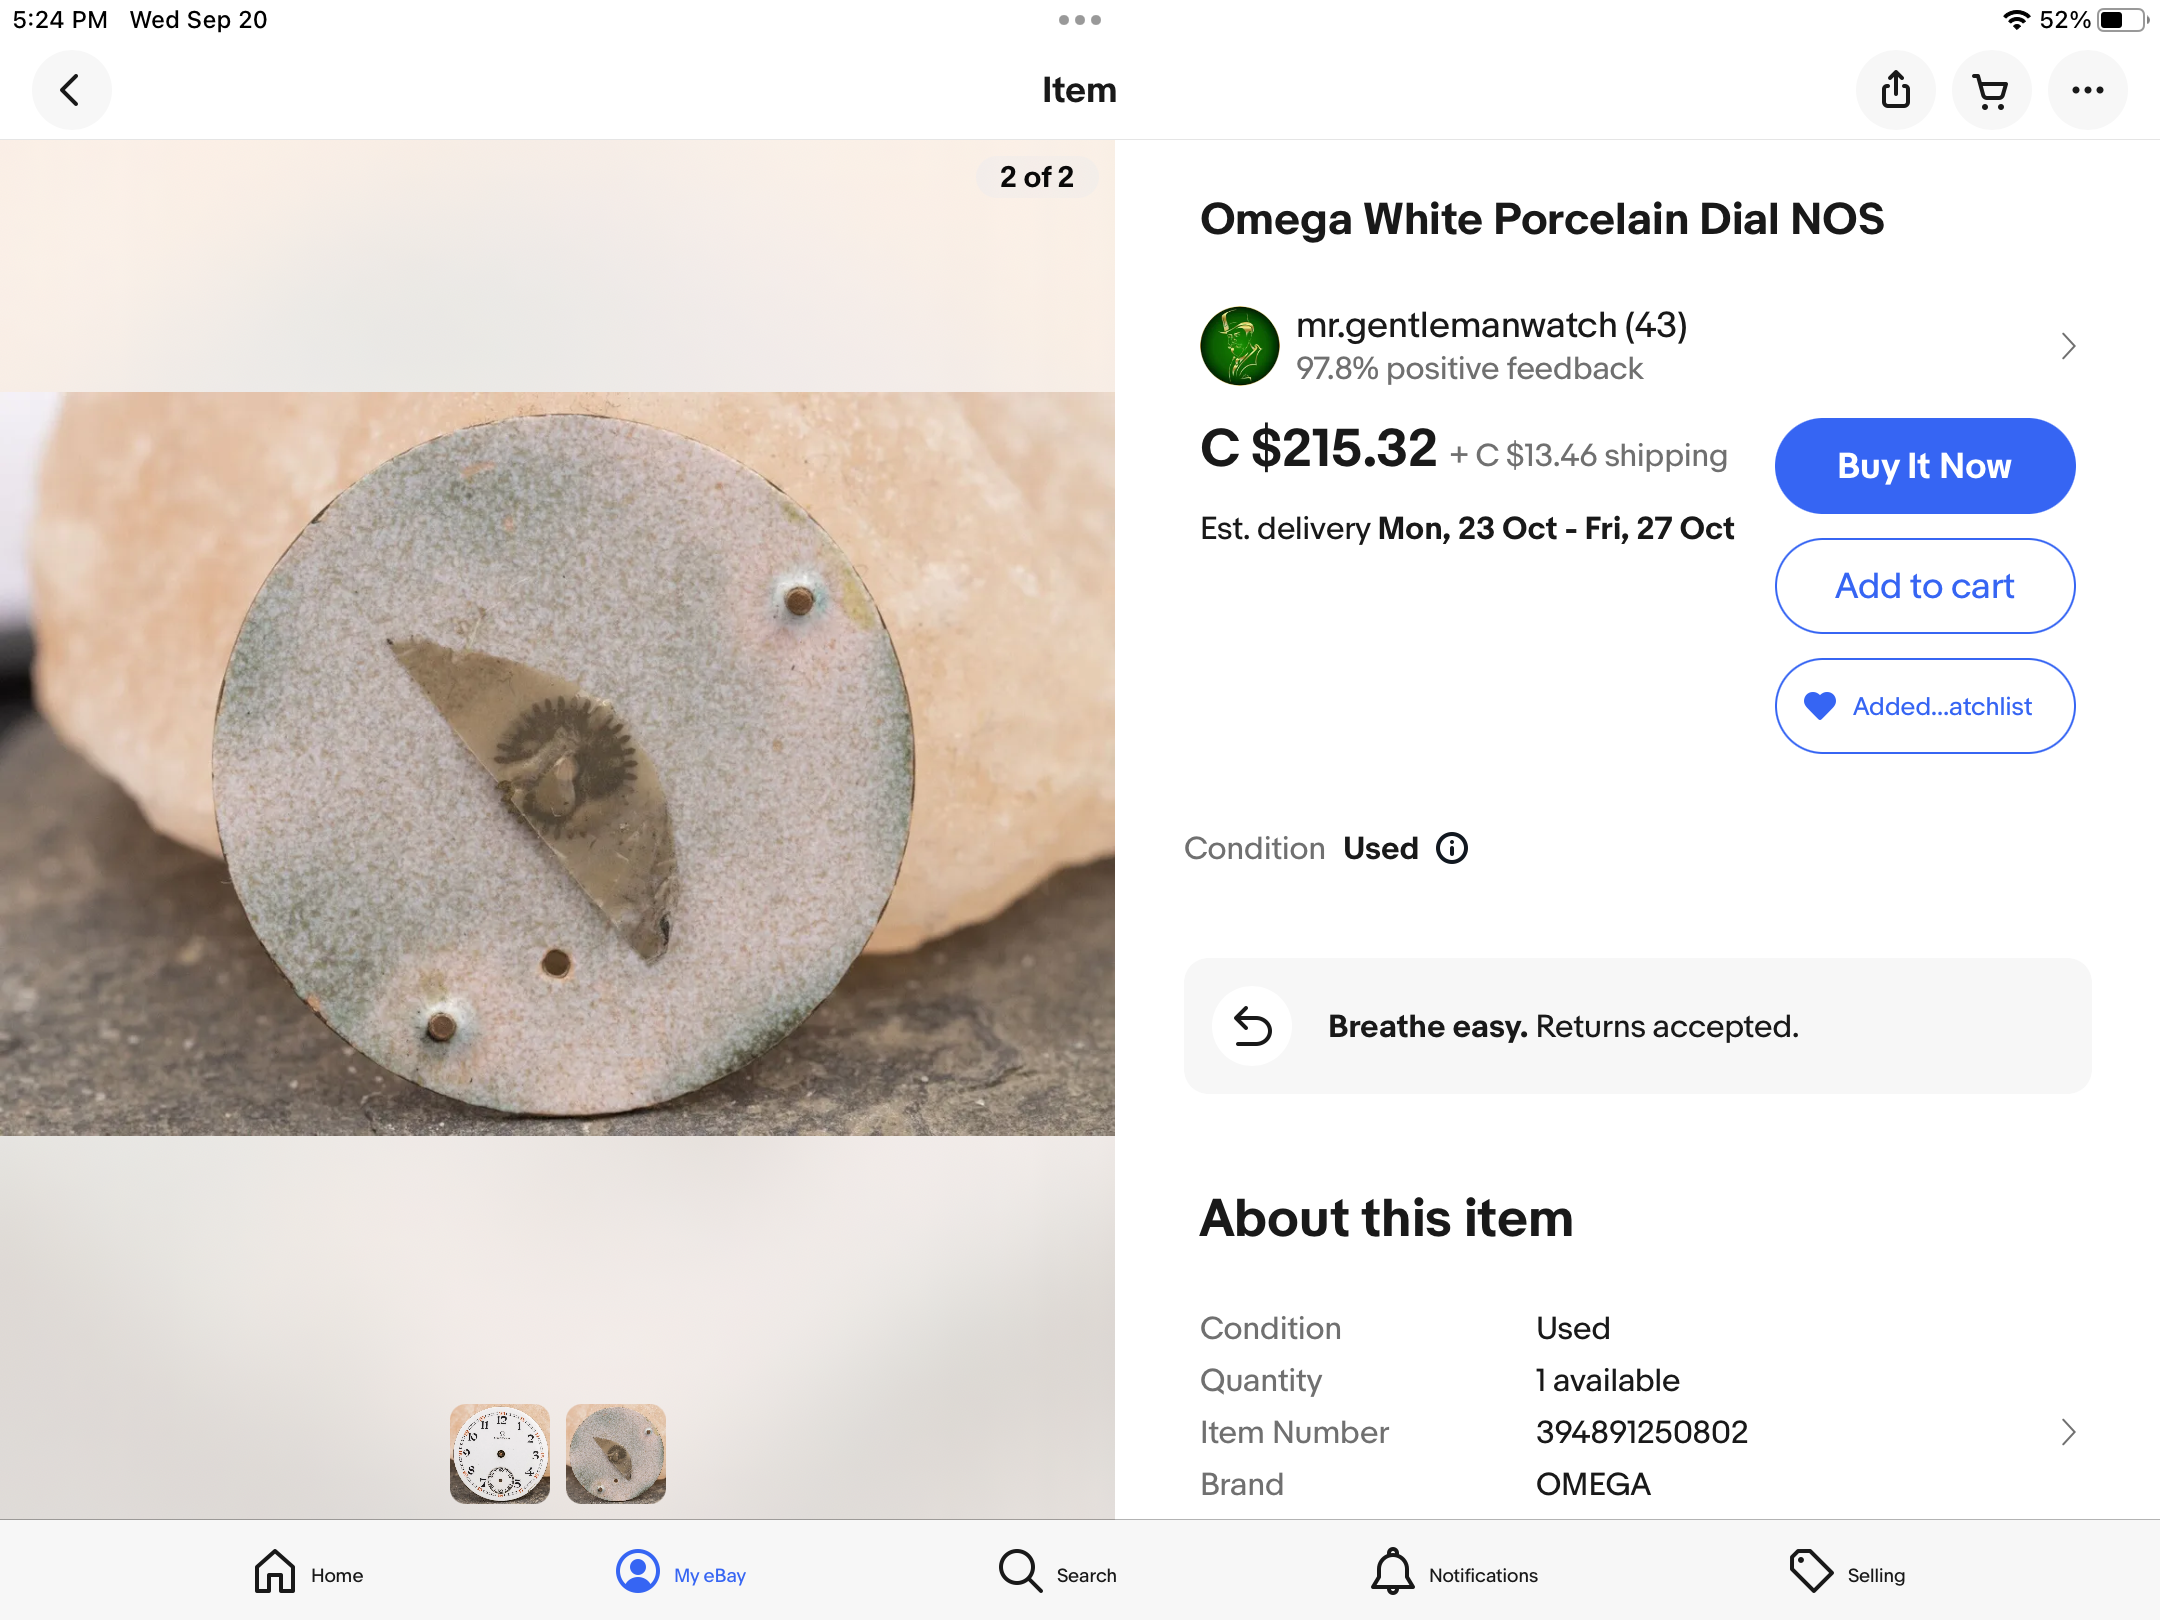Screen dimensions: 2160x1620
Task: Tap the returns arrow icon
Action: tap(1252, 1026)
